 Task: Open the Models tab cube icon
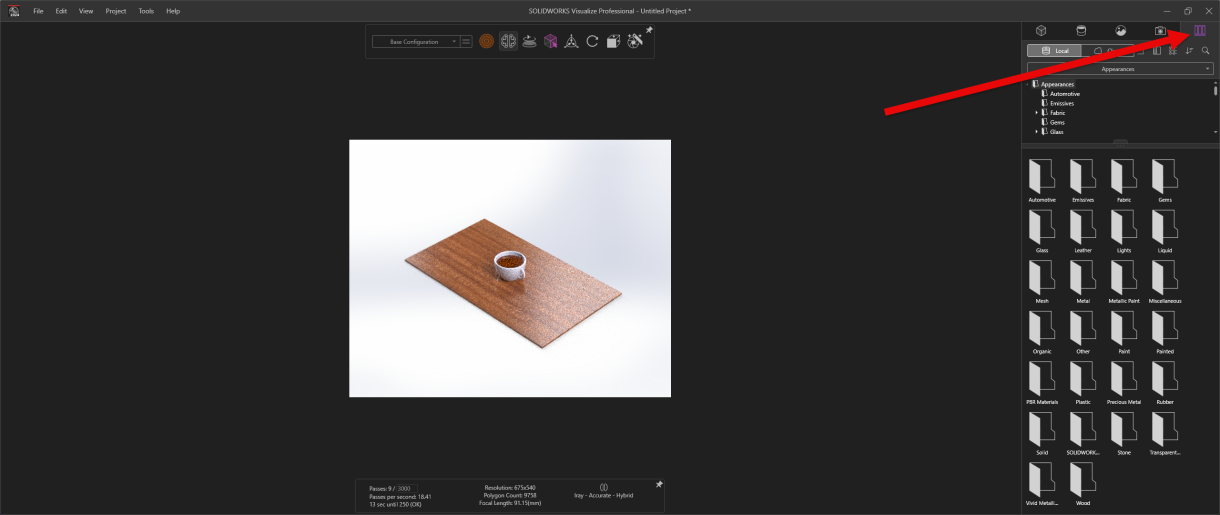click(1041, 31)
